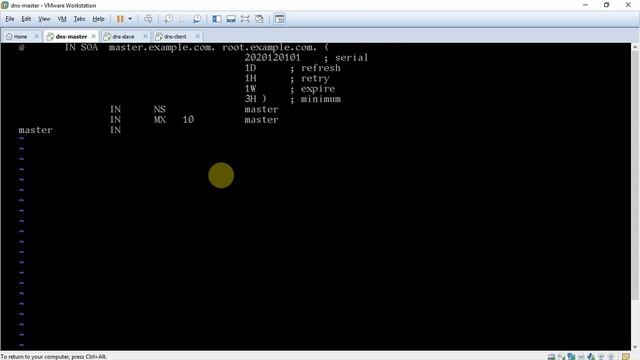This screenshot has width=640, height=360.
Task: Open the Help menu
Action: click(x=98, y=19)
